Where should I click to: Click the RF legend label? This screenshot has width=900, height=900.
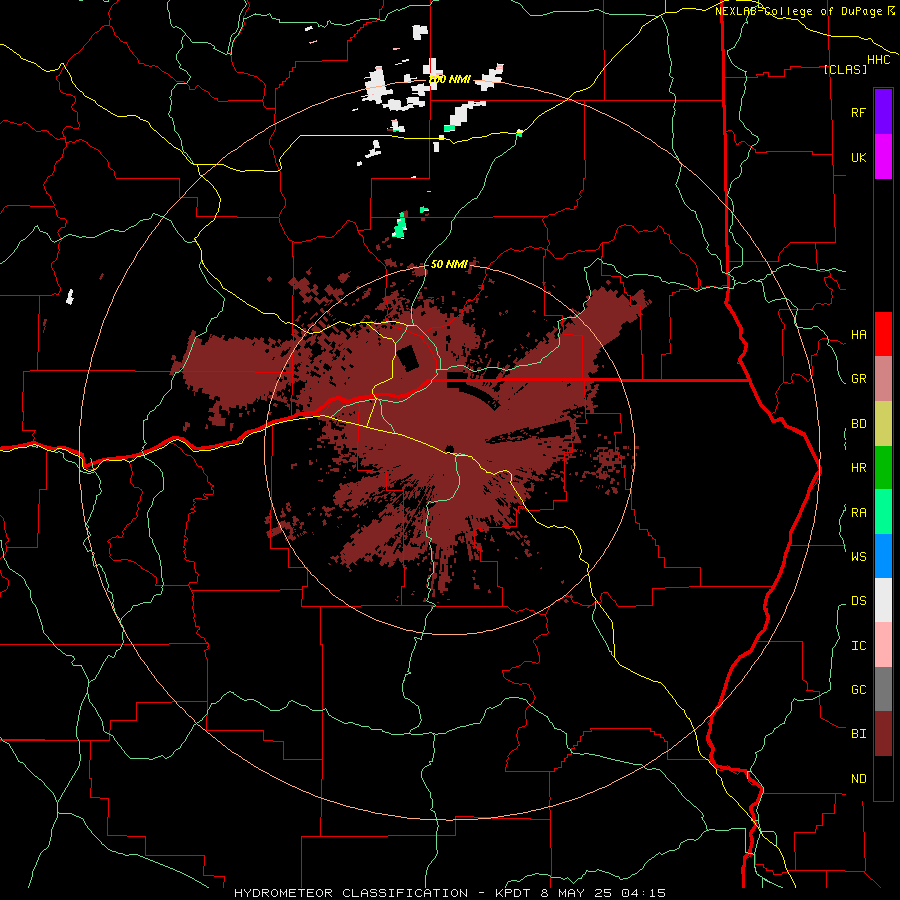tap(858, 112)
